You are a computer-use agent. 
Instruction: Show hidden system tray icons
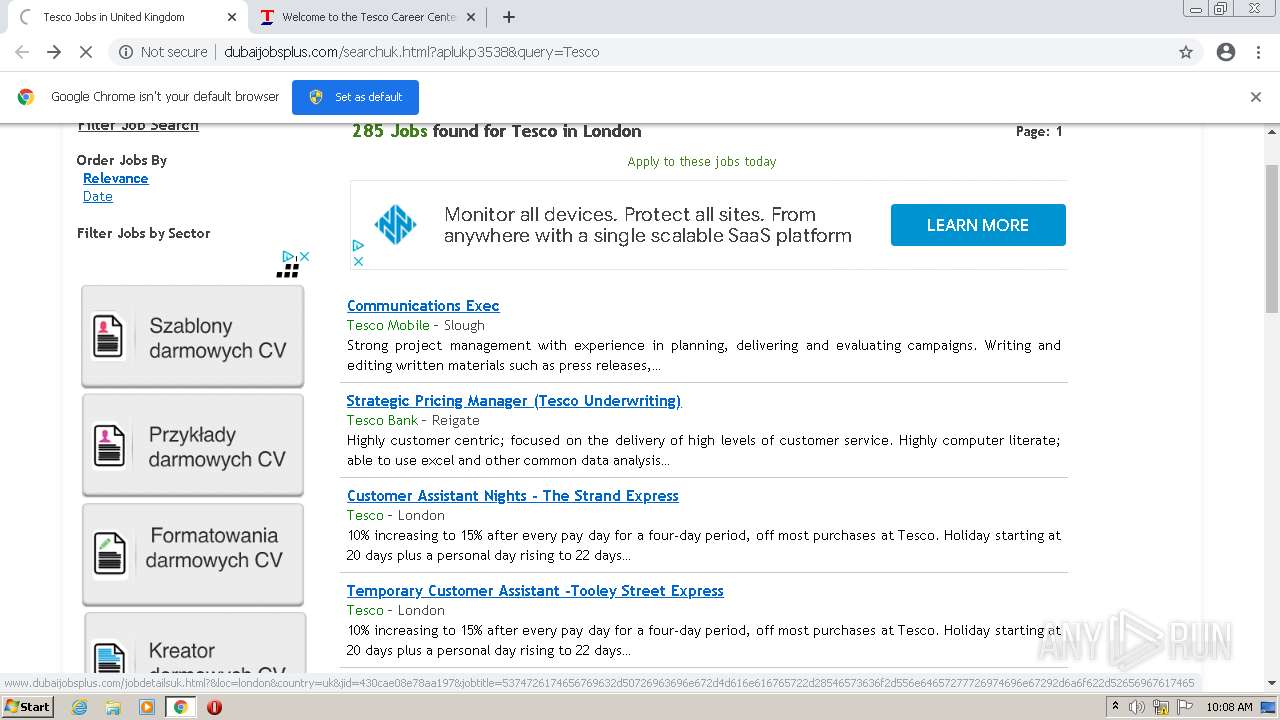tap(1115, 707)
